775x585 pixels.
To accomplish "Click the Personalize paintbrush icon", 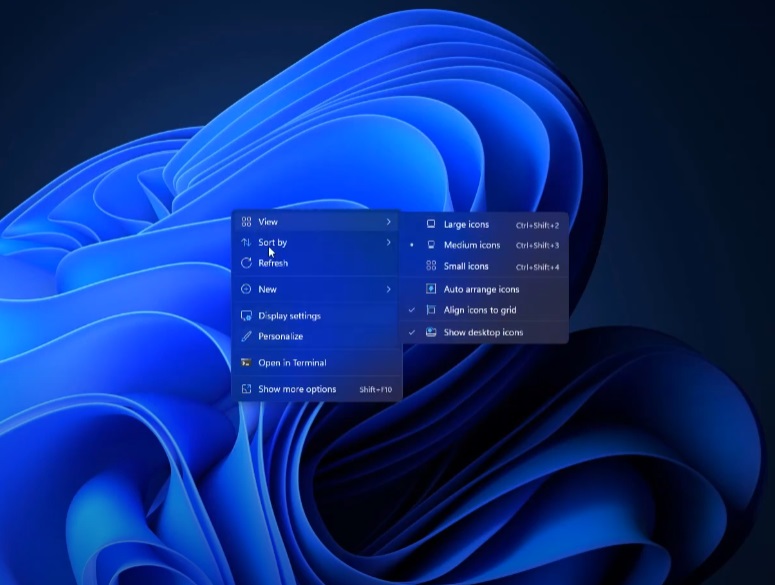I will (246, 336).
